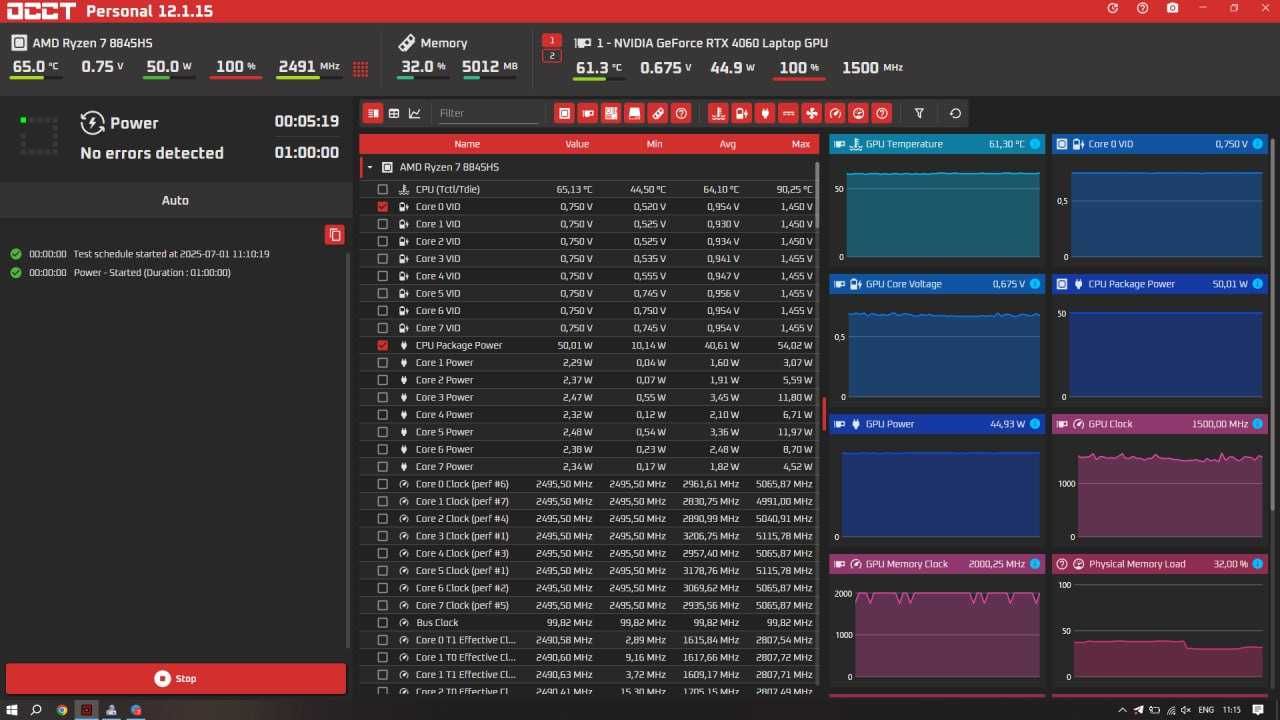This screenshot has height=720, width=1280.
Task: Check the CPU (Tctl/Tdie) checkbox
Action: pos(382,189)
